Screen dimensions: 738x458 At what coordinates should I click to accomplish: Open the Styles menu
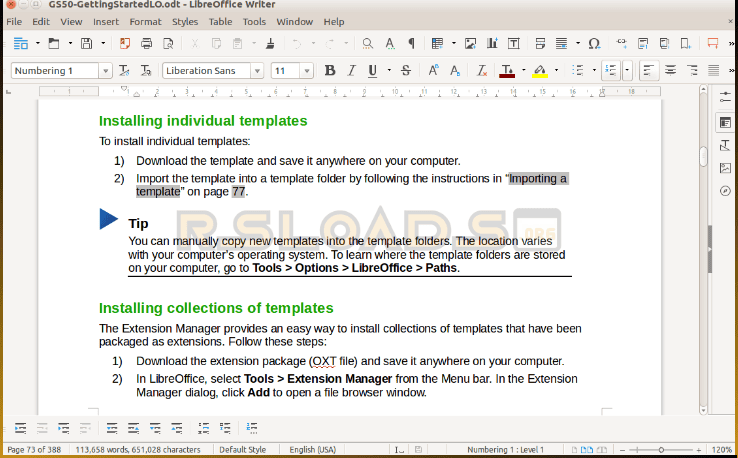point(184,21)
